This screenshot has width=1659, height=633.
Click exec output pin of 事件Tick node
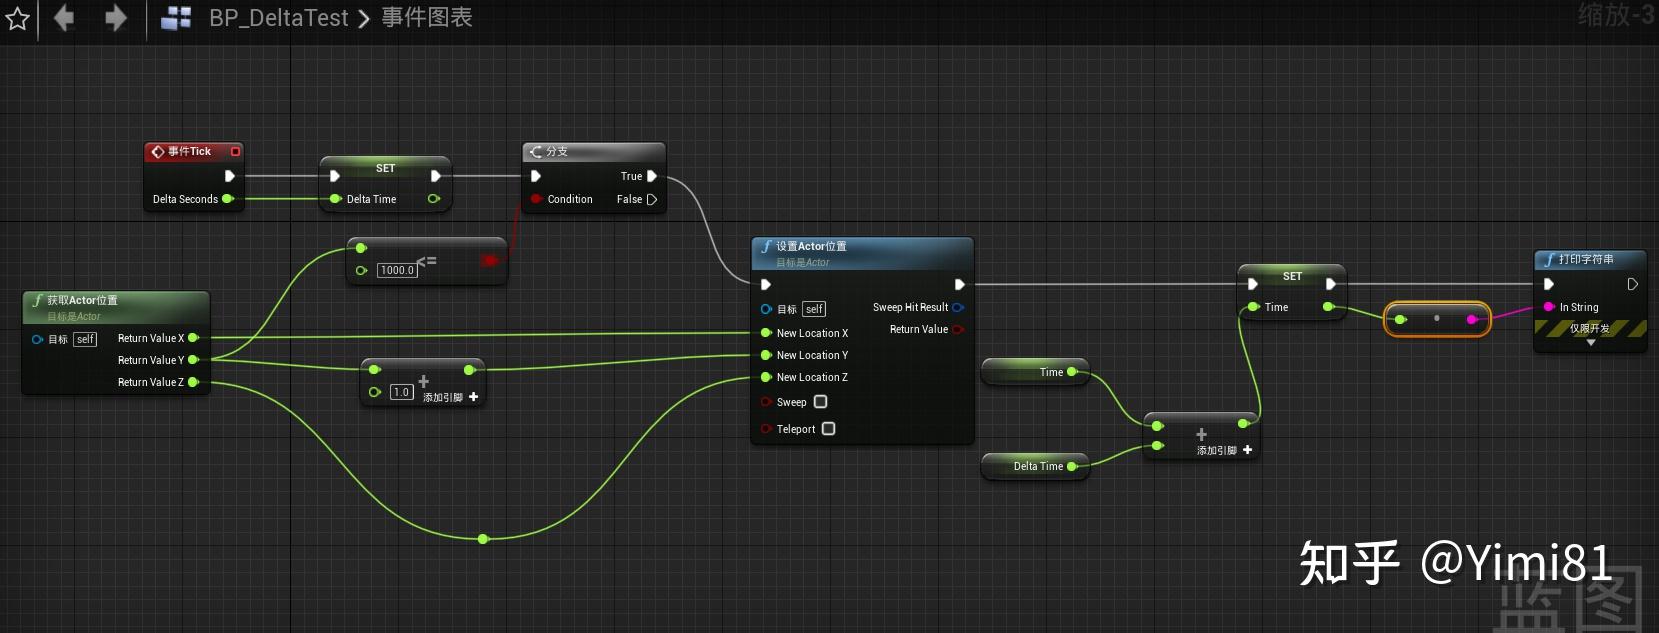[229, 176]
